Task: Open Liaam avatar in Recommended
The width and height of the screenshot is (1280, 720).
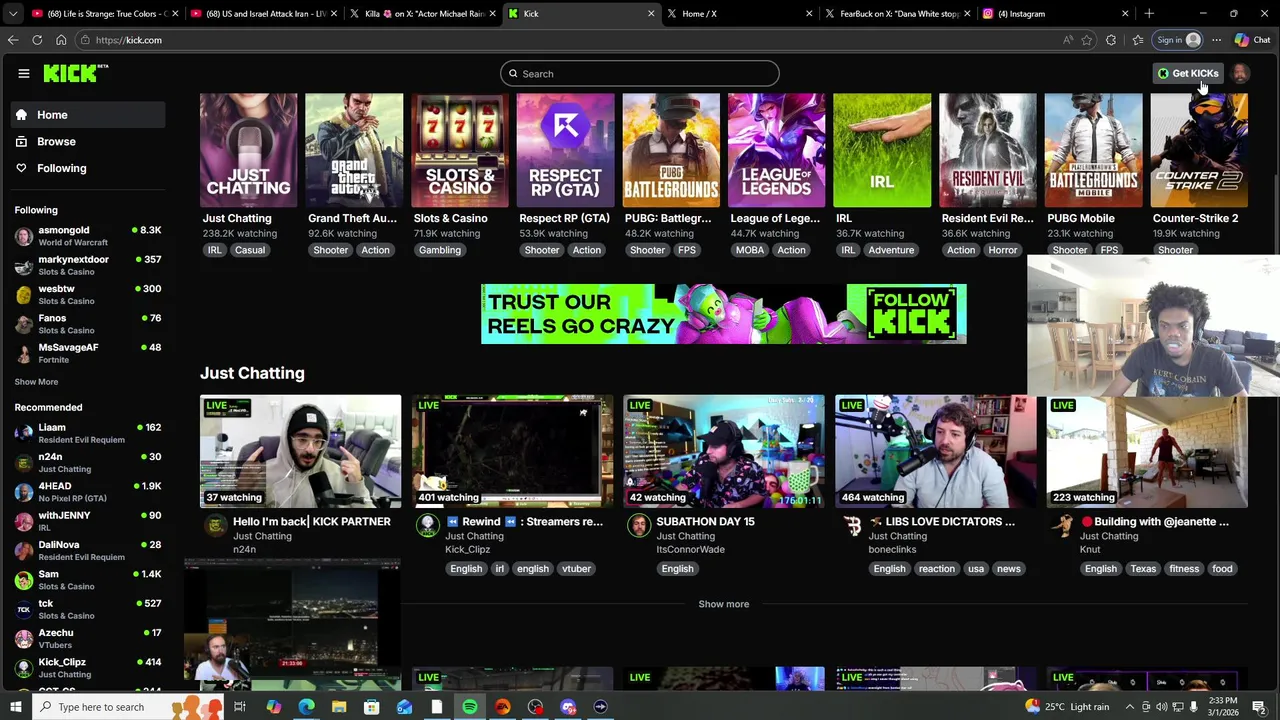Action: pos(24,433)
